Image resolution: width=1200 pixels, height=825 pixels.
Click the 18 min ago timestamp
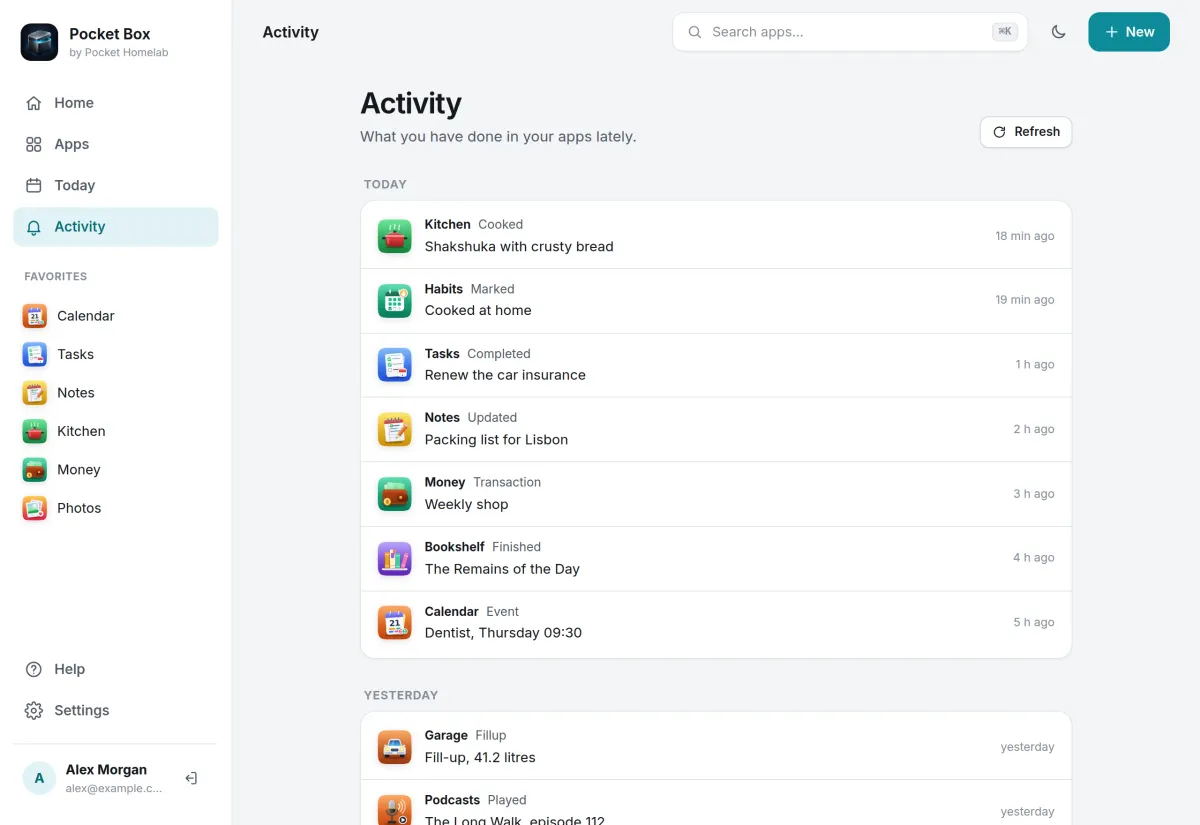1025,236
